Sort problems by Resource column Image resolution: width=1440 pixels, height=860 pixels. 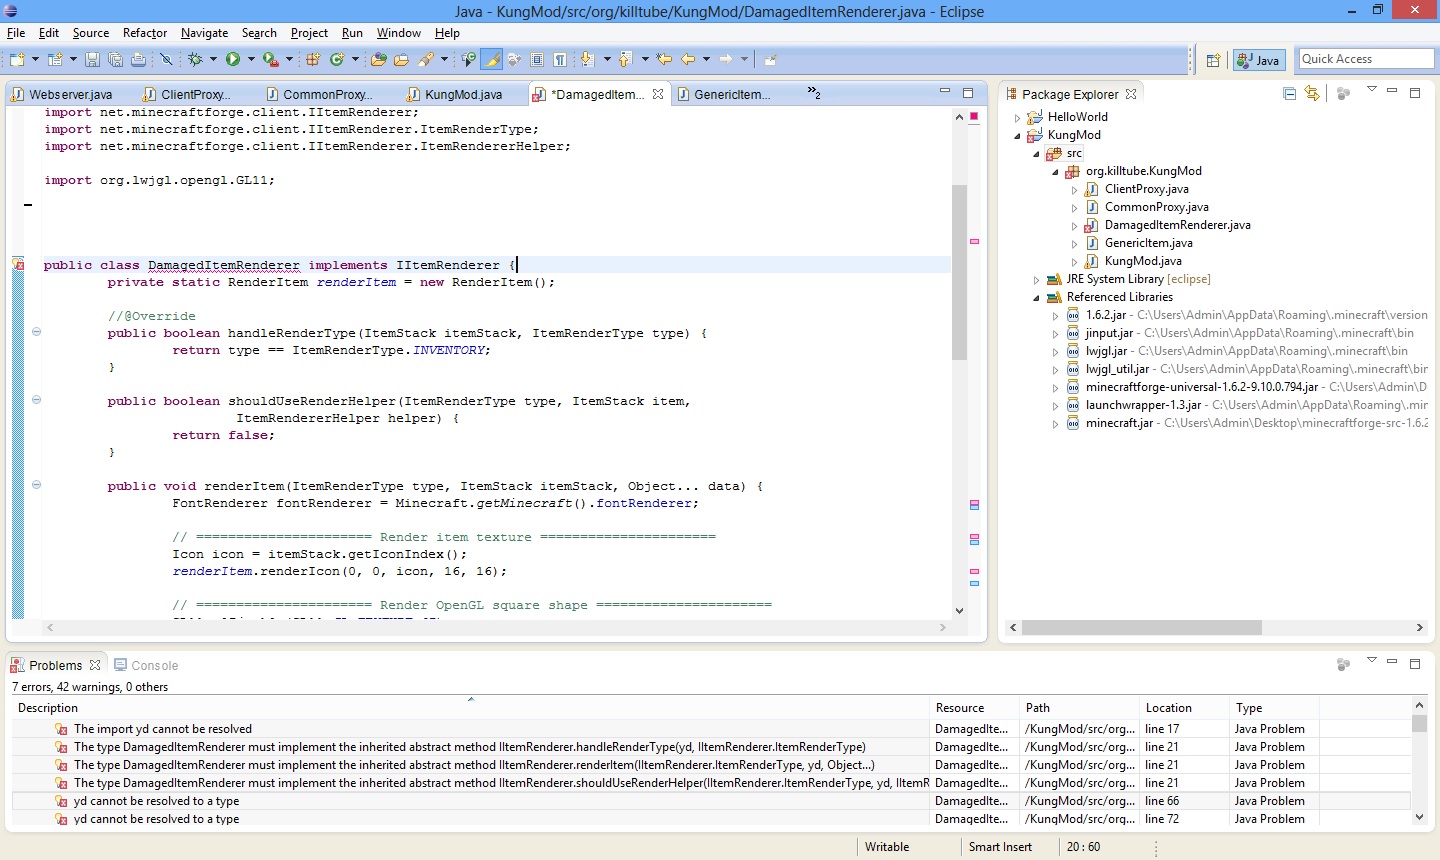point(975,707)
